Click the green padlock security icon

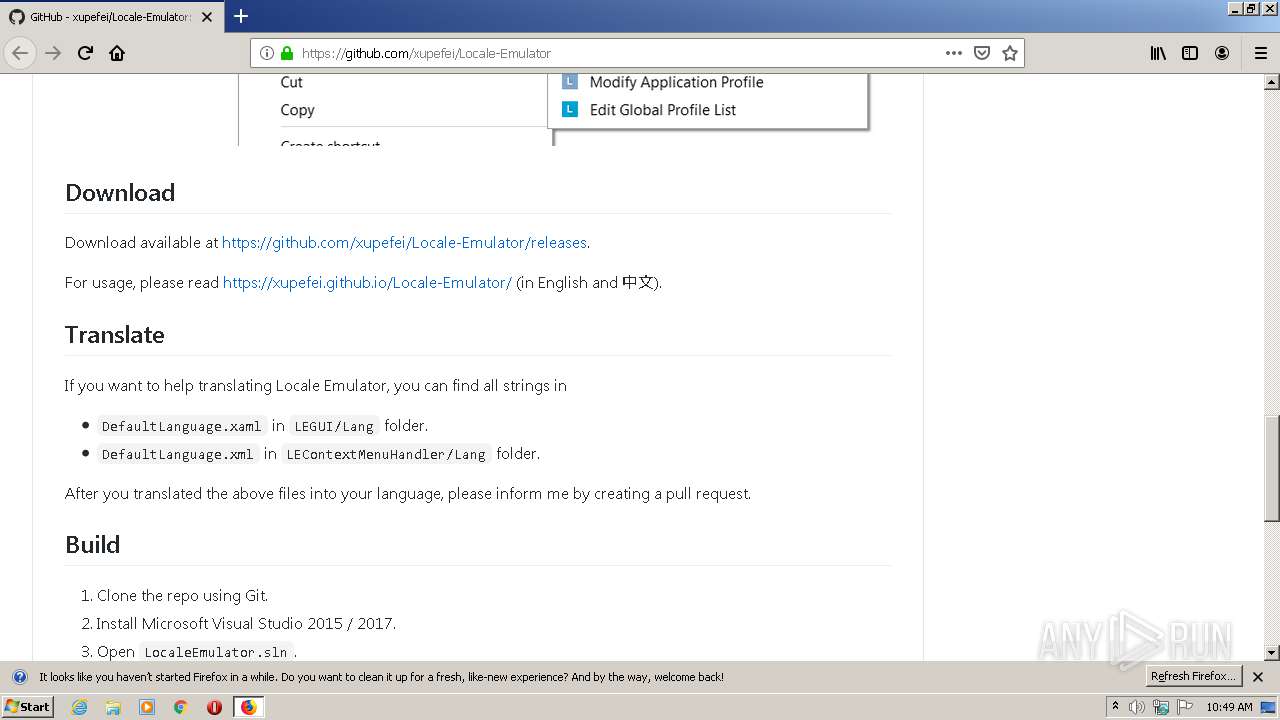point(287,53)
